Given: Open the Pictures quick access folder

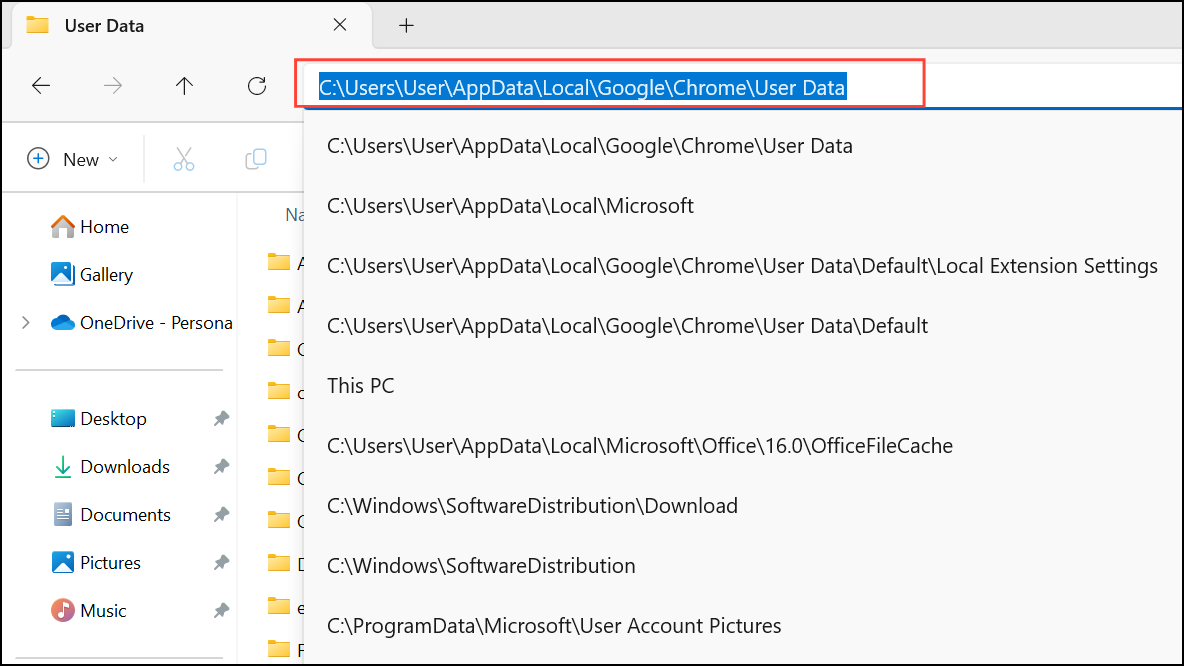Looking at the screenshot, I should click(95, 563).
